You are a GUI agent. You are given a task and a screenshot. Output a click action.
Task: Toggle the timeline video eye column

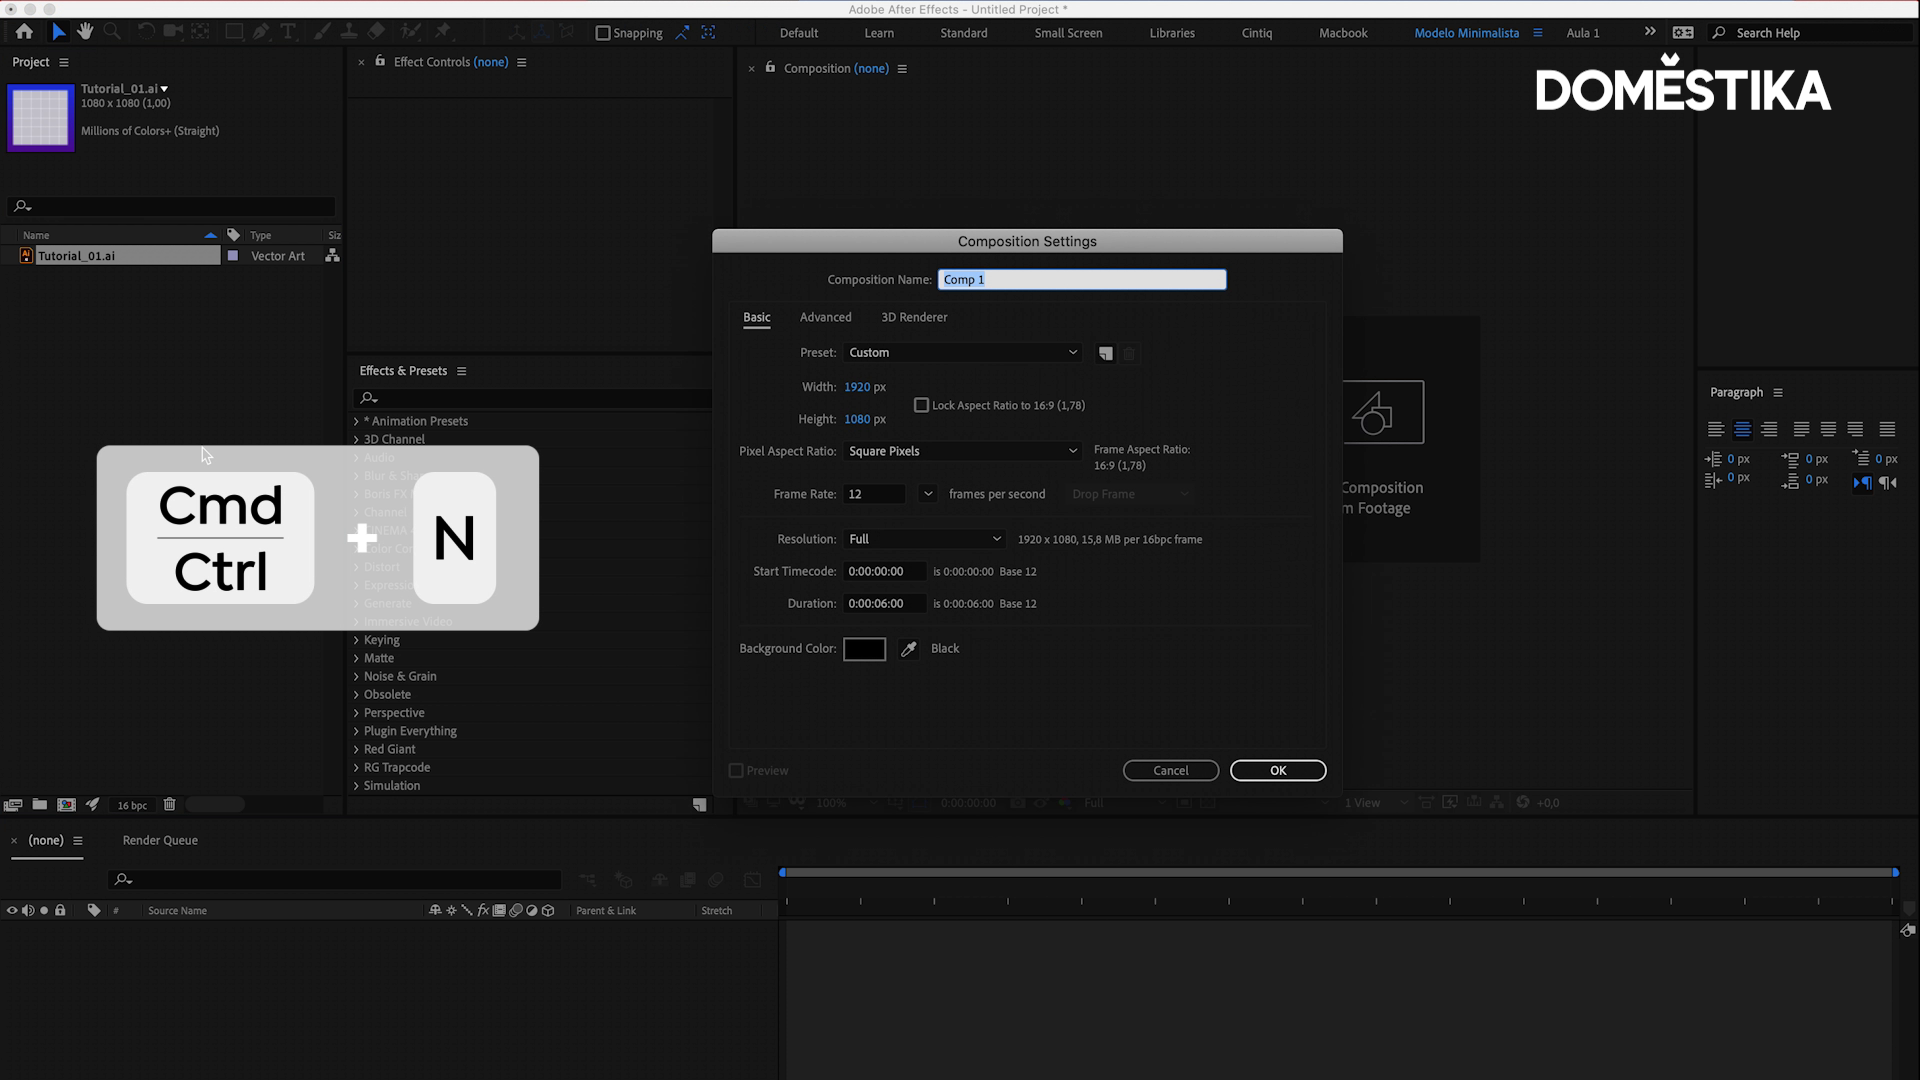point(12,911)
